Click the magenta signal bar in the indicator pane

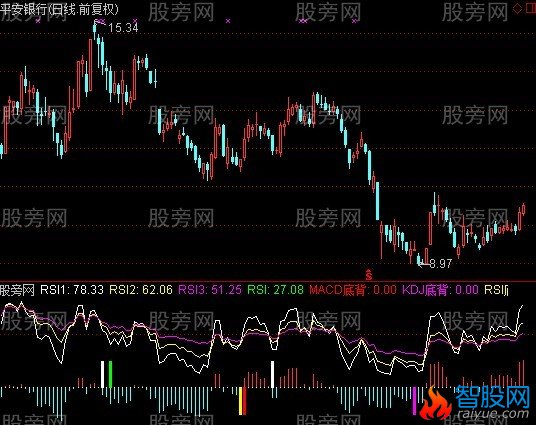(x=415, y=401)
